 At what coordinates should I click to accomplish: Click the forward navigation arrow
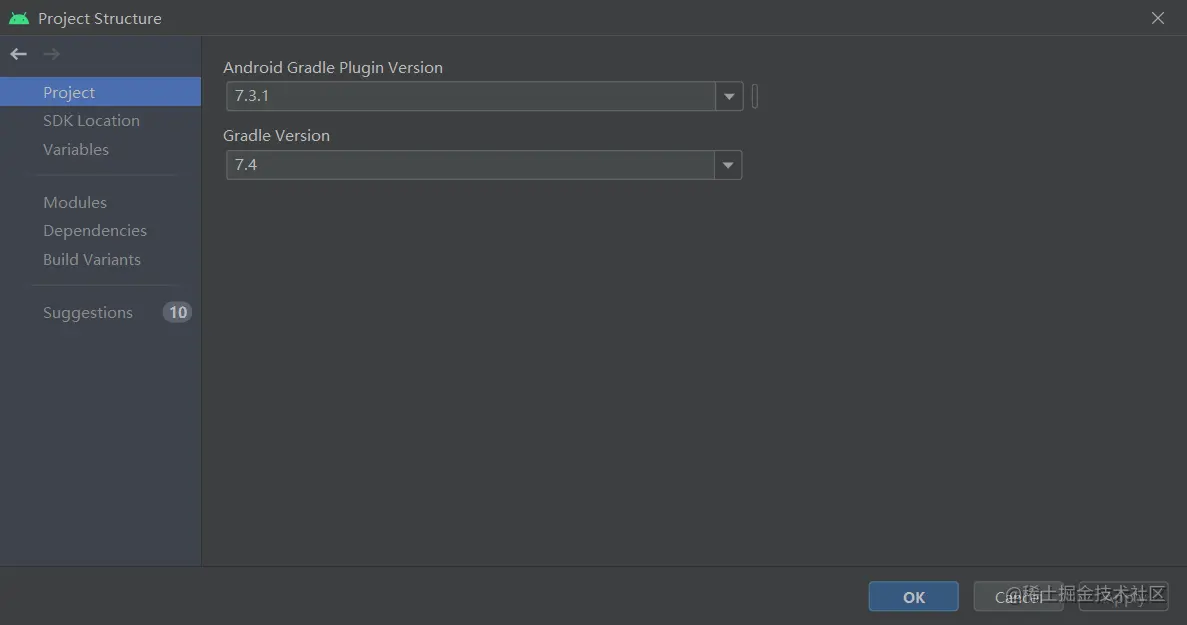(x=49, y=53)
